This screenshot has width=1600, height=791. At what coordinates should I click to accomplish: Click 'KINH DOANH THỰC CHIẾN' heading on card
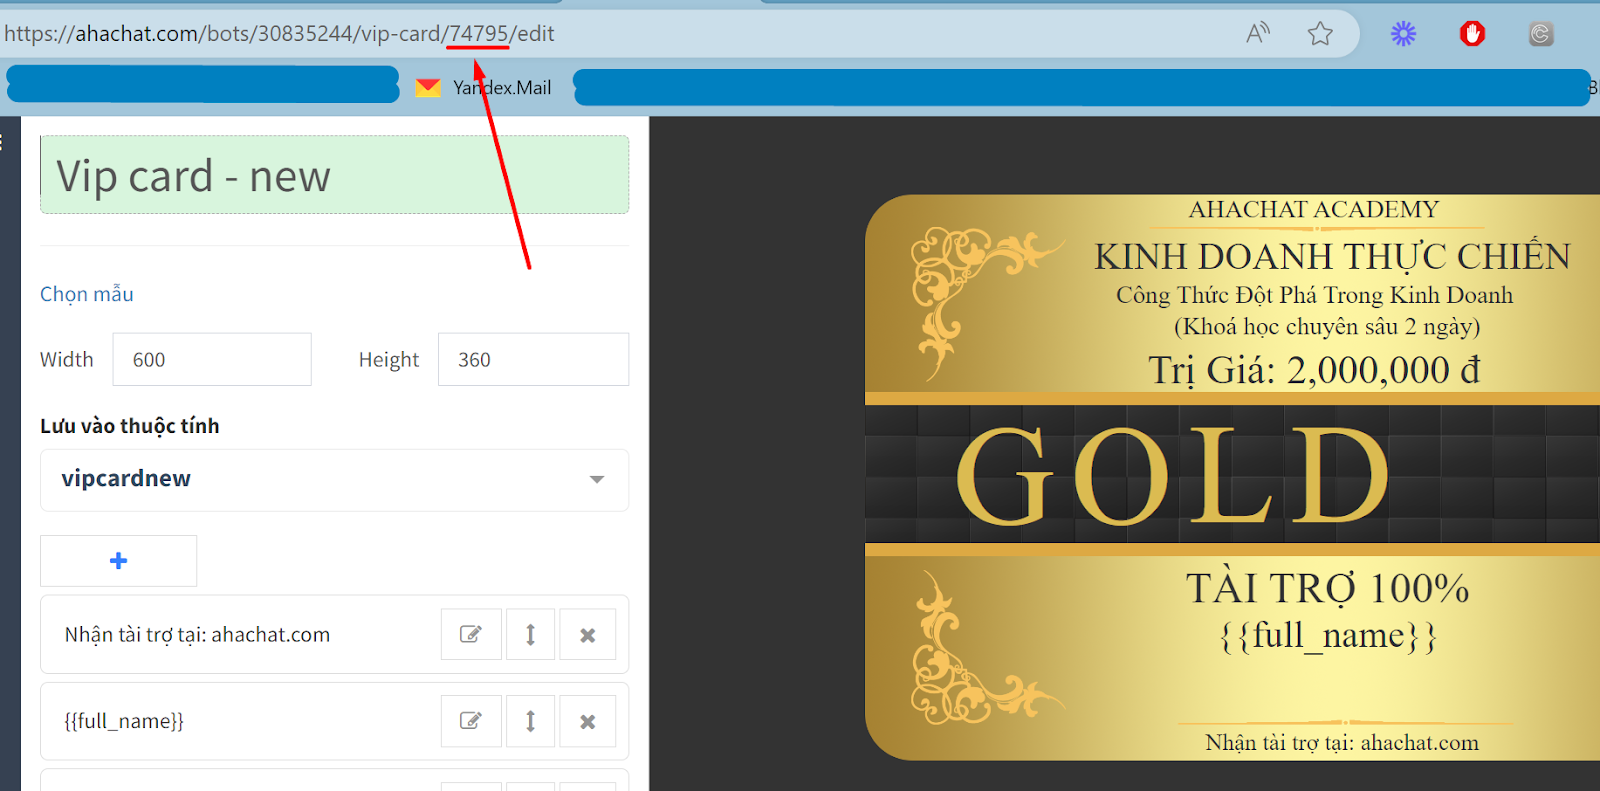pos(1332,256)
